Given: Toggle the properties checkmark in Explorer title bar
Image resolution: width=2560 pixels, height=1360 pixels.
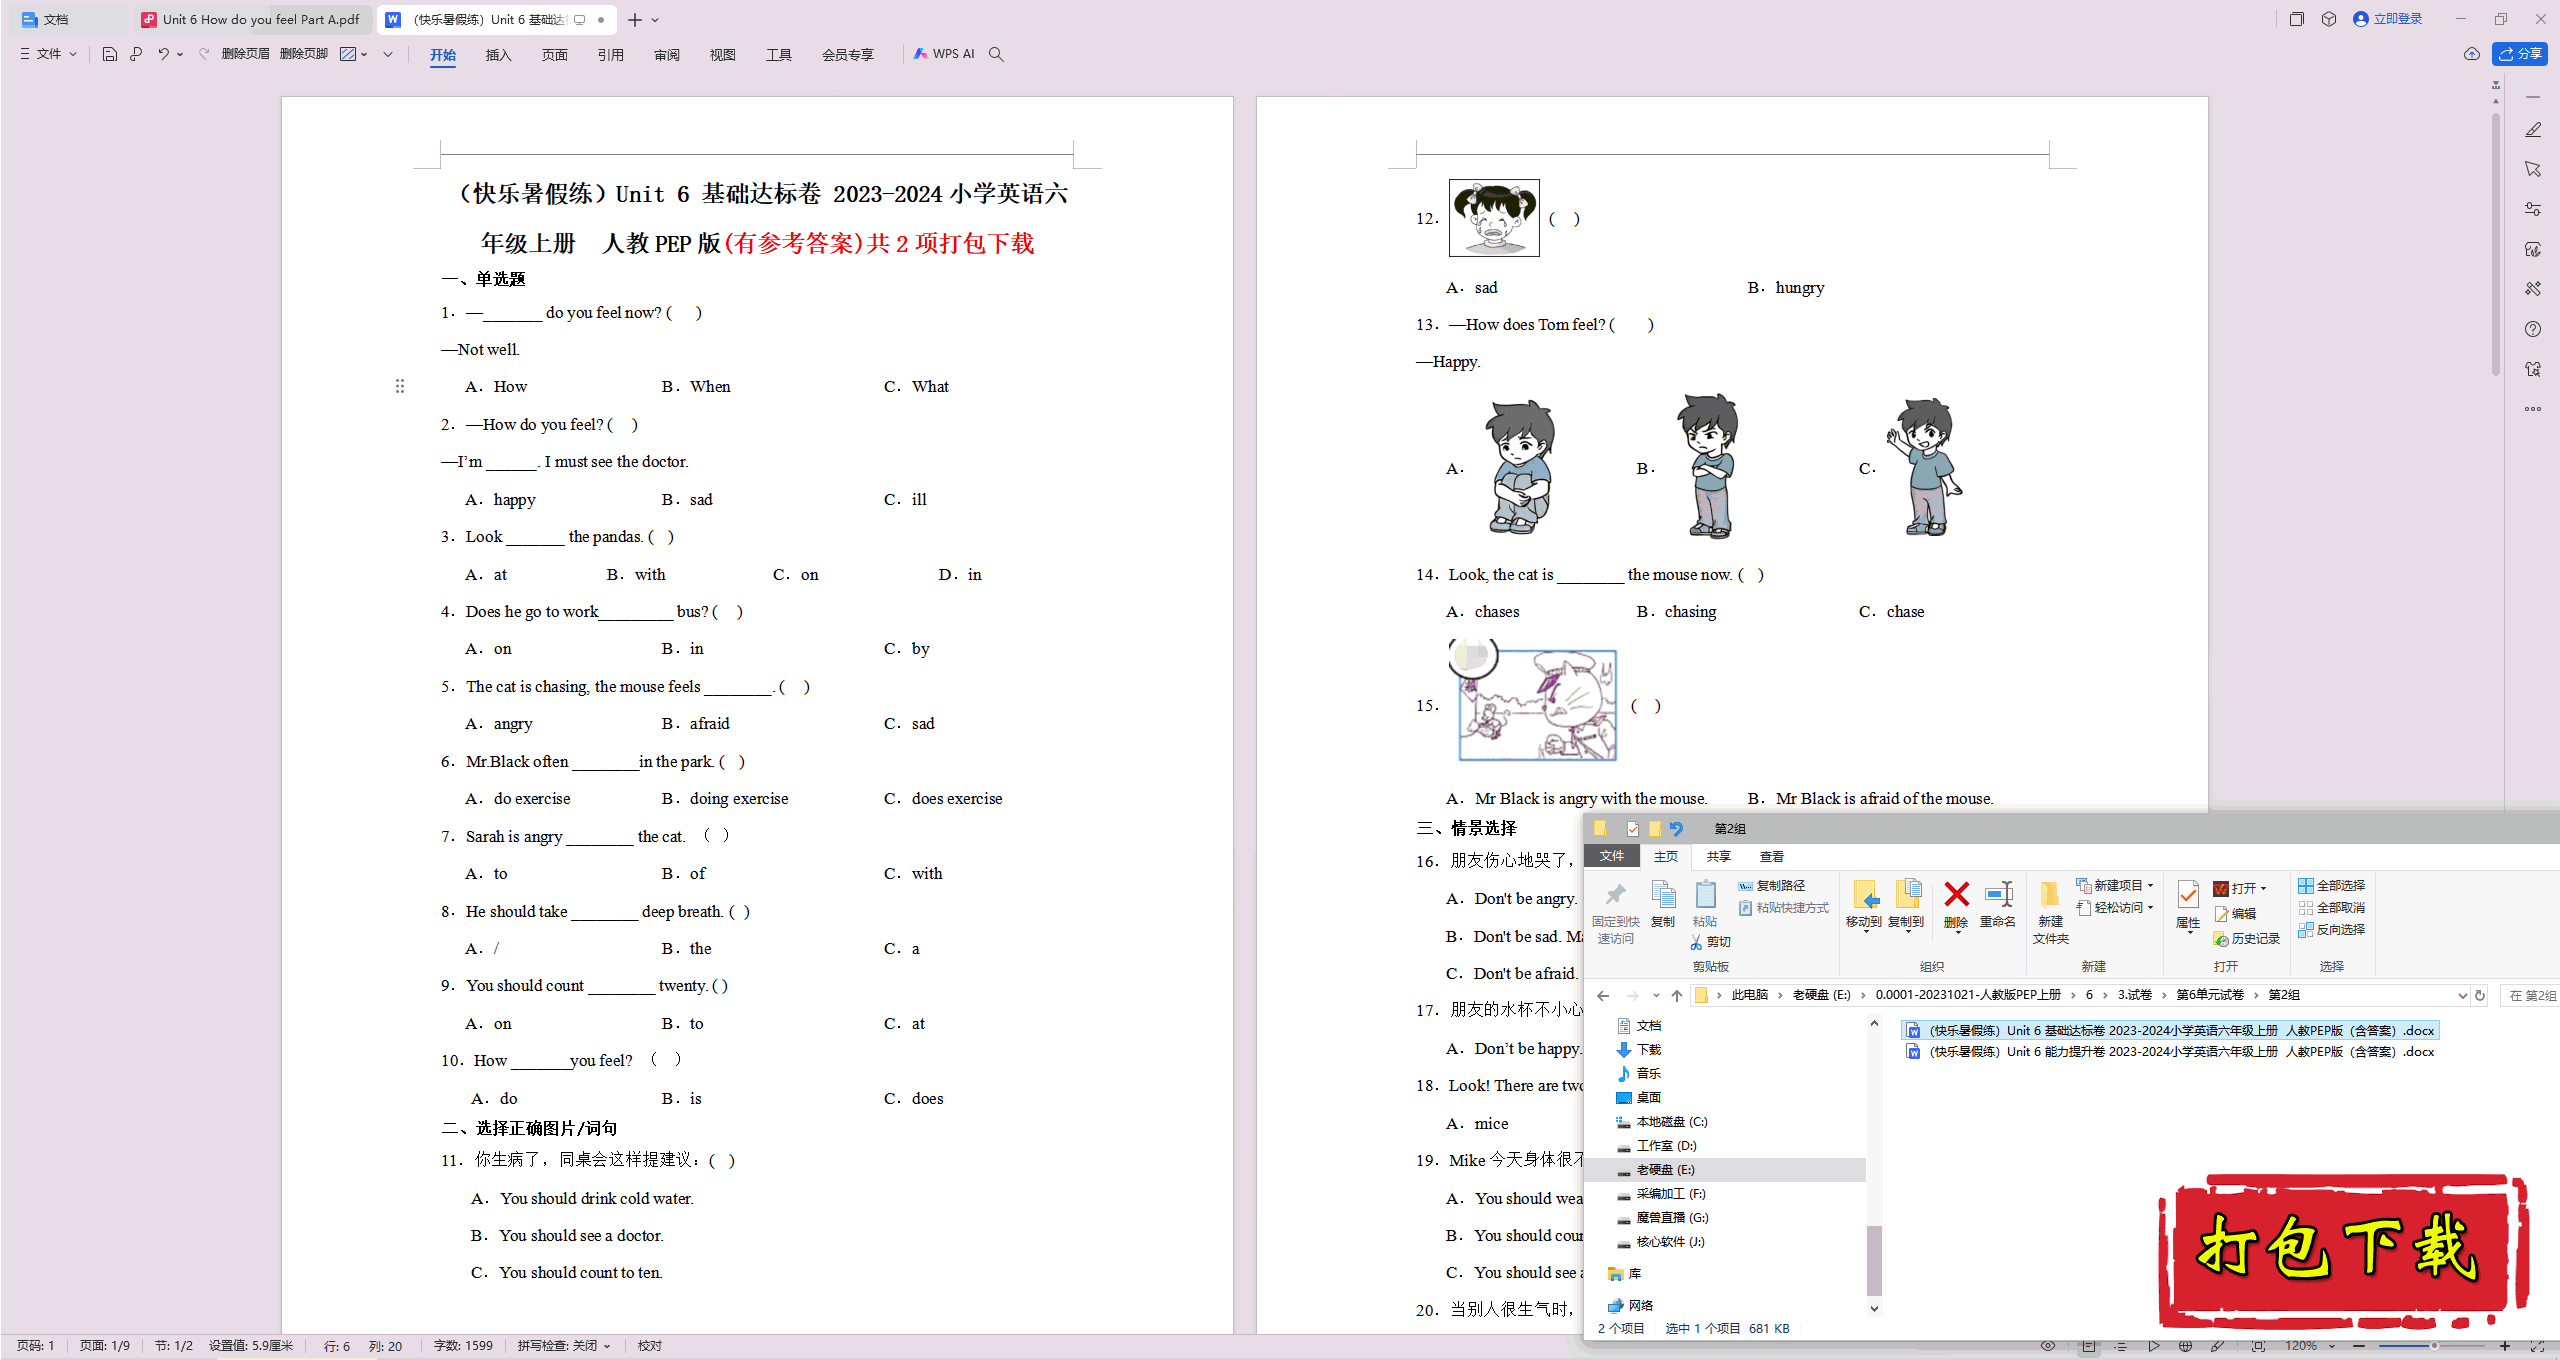Looking at the screenshot, I should click(1632, 829).
